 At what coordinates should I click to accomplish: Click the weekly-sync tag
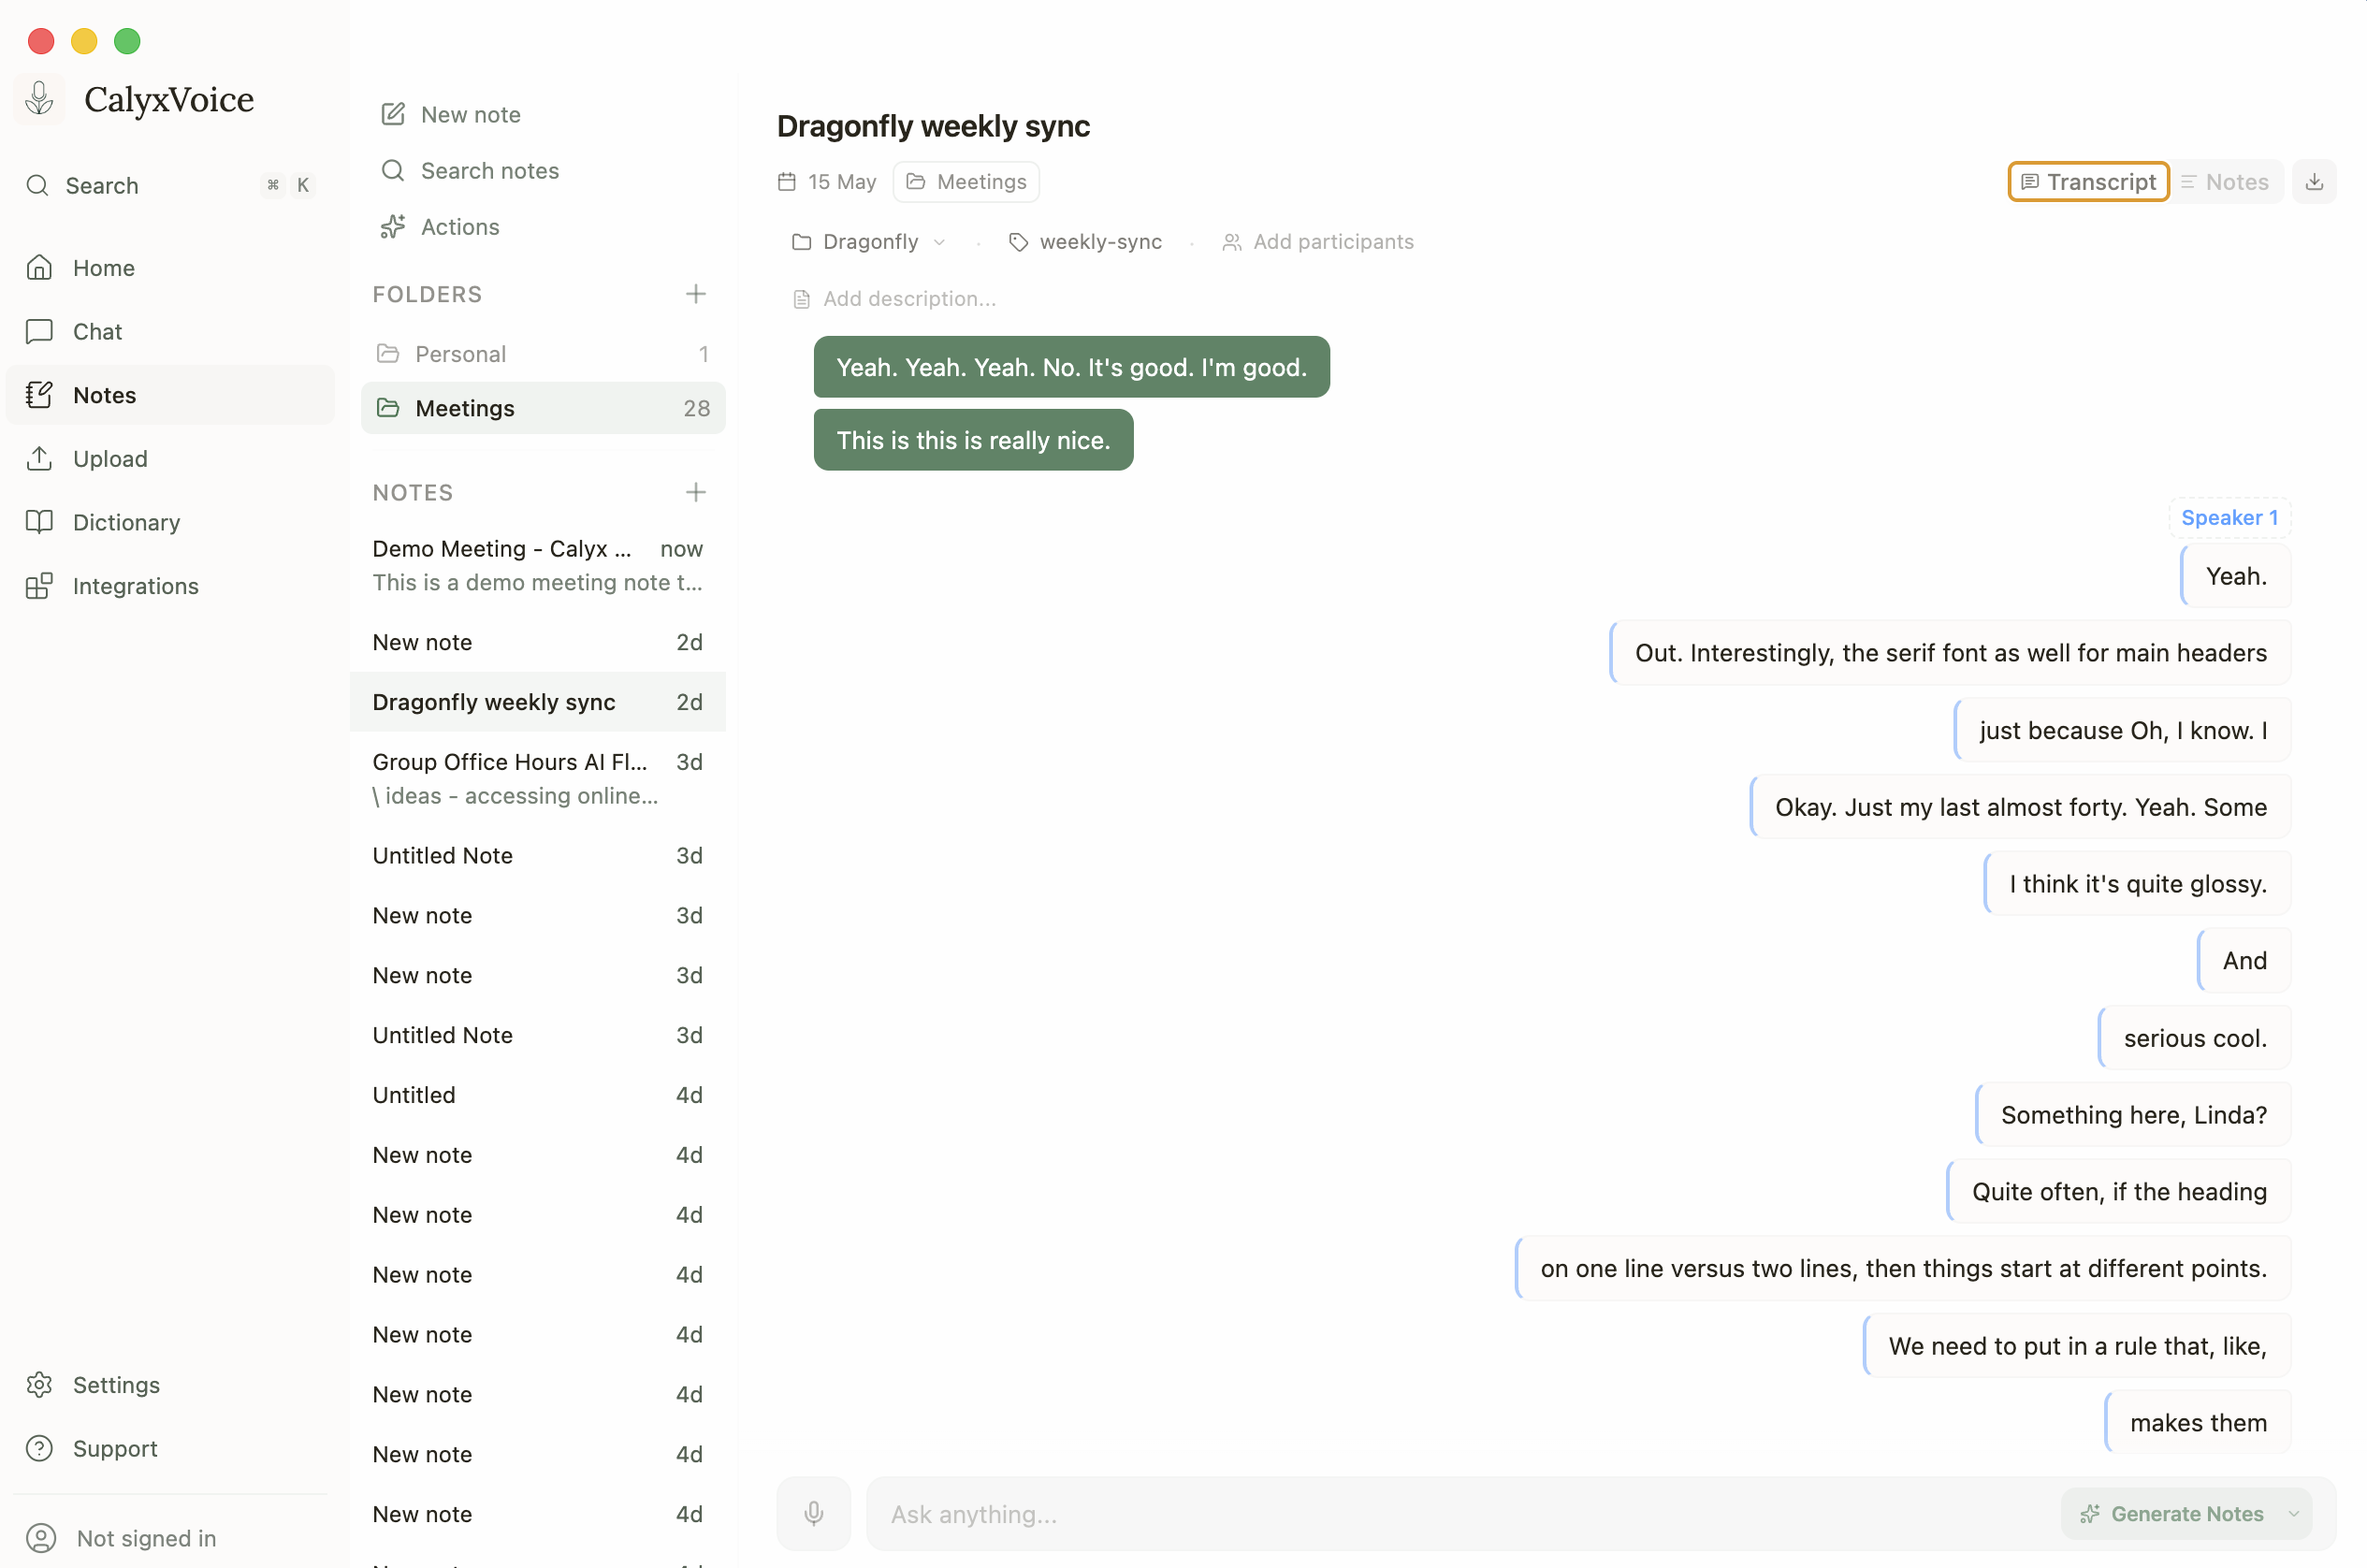point(1086,242)
